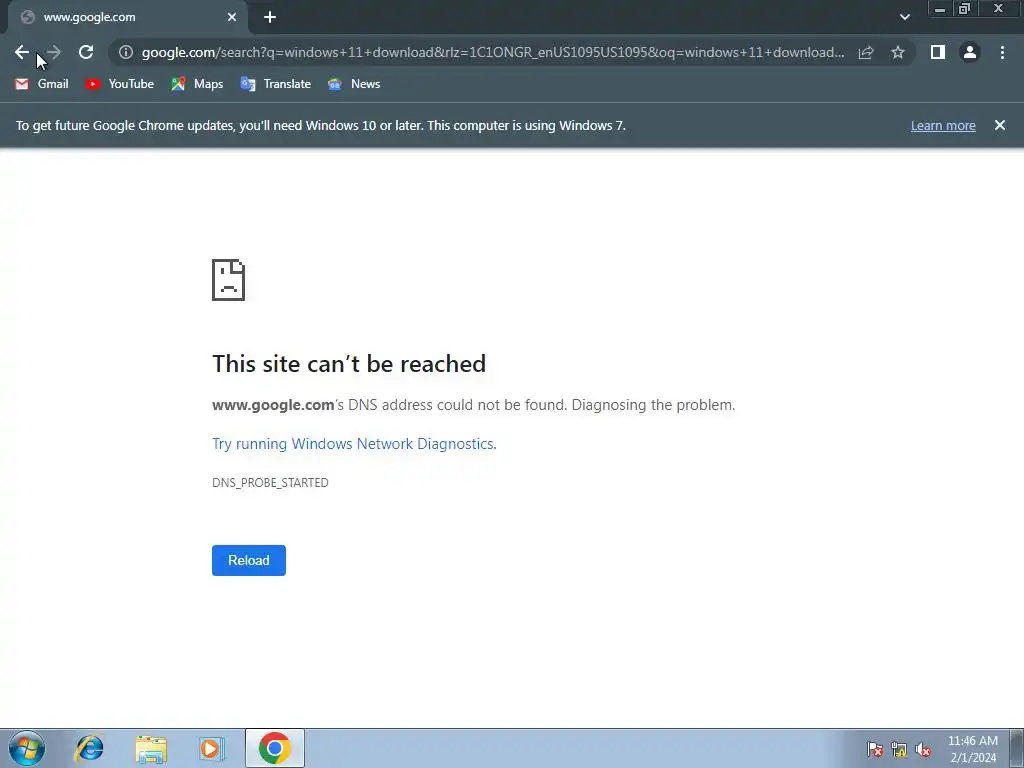Minimize the Chrome window
Image resolution: width=1024 pixels, height=768 pixels.
click(940, 9)
